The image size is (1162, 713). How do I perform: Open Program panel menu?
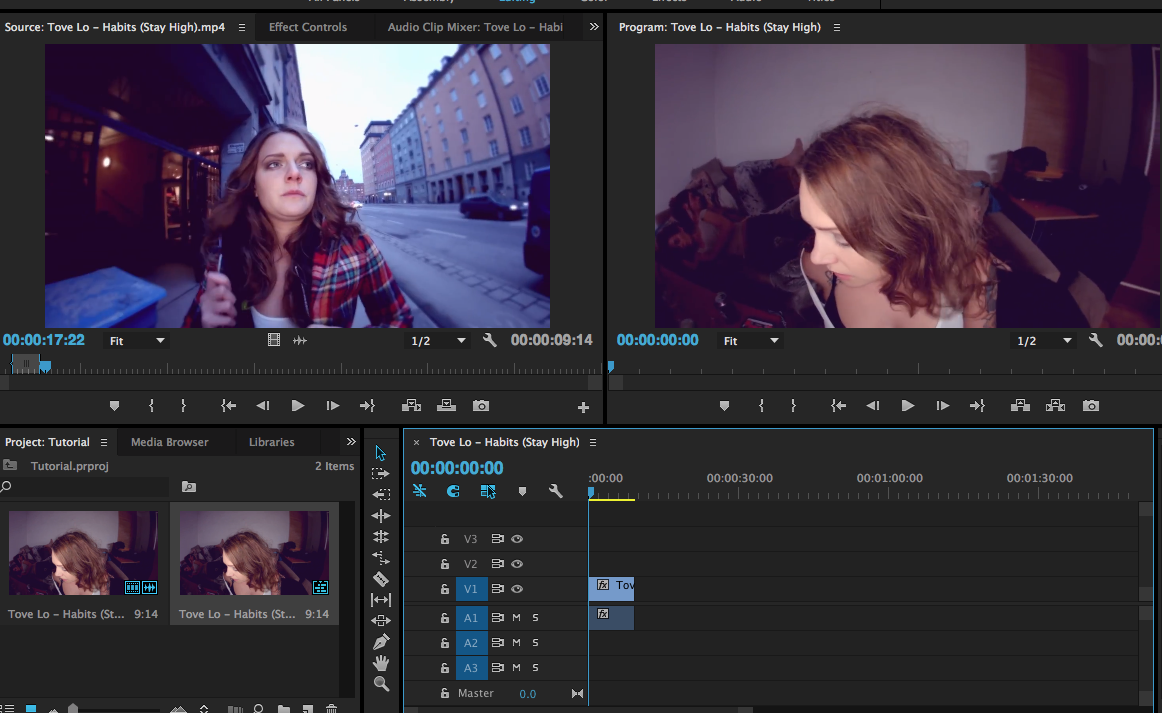point(837,27)
